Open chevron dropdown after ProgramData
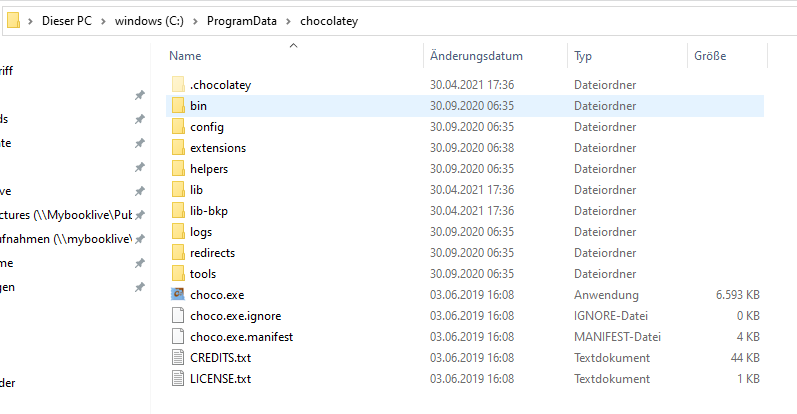Viewport: 797px width, 414px height. click(x=289, y=21)
